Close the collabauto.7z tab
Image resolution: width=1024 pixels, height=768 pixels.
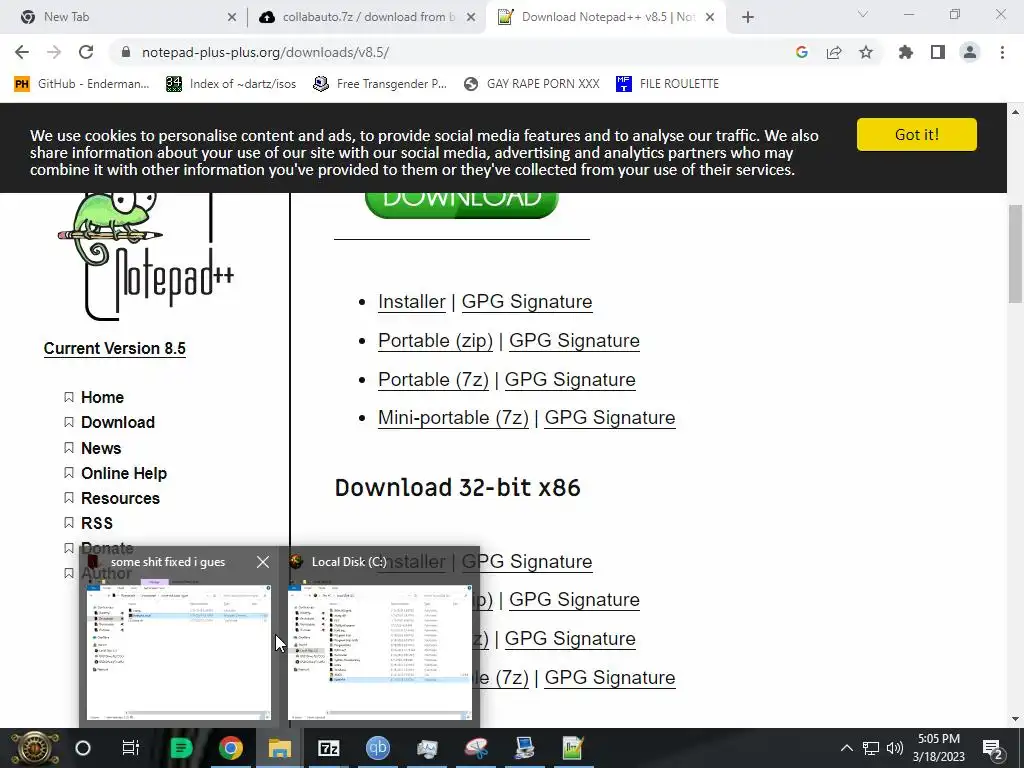(471, 18)
